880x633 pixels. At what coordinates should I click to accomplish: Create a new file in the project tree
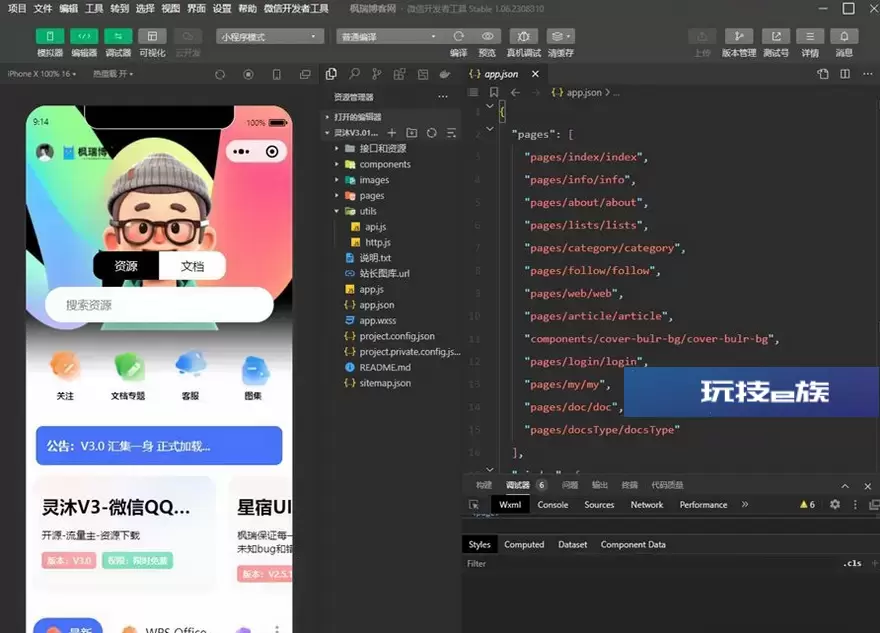[x=392, y=133]
